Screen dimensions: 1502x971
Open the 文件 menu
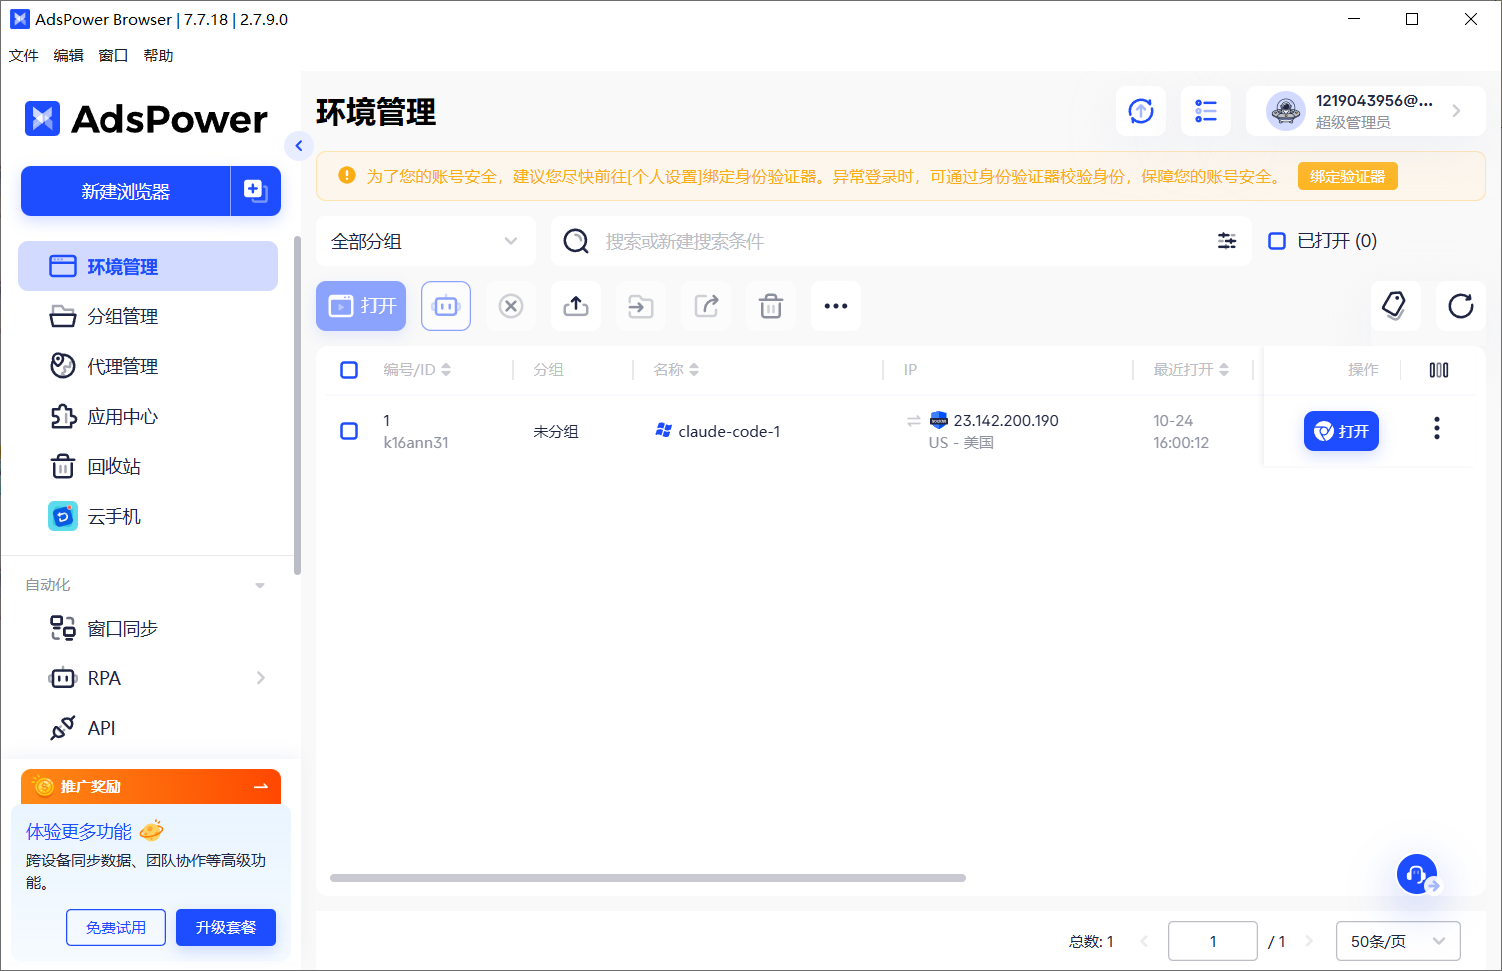(23, 56)
